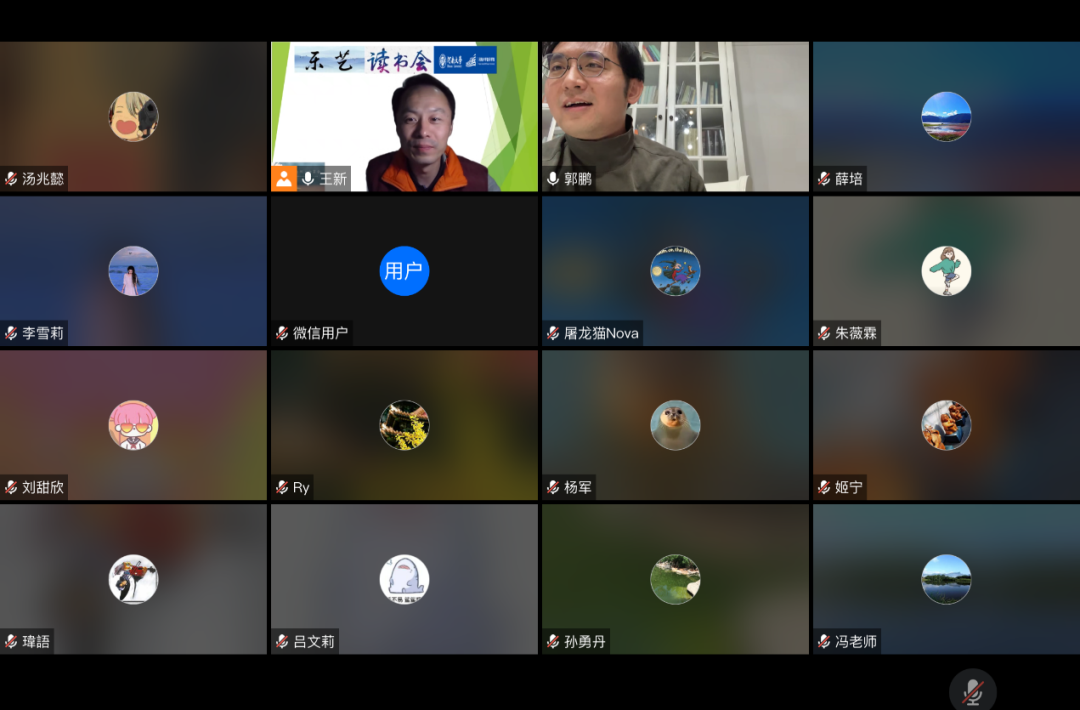Click the witch avatar of 屠龙猫Nova
The width and height of the screenshot is (1080, 710).
675,271
